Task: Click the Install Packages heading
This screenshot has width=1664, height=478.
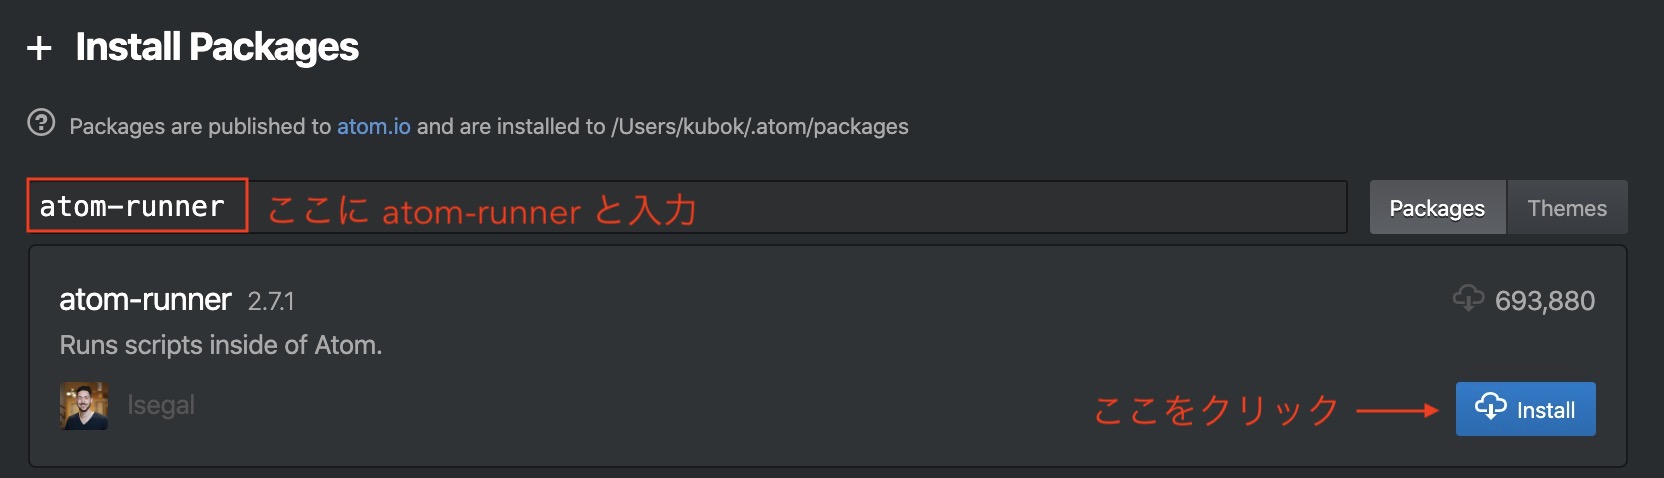Action: 217,47
